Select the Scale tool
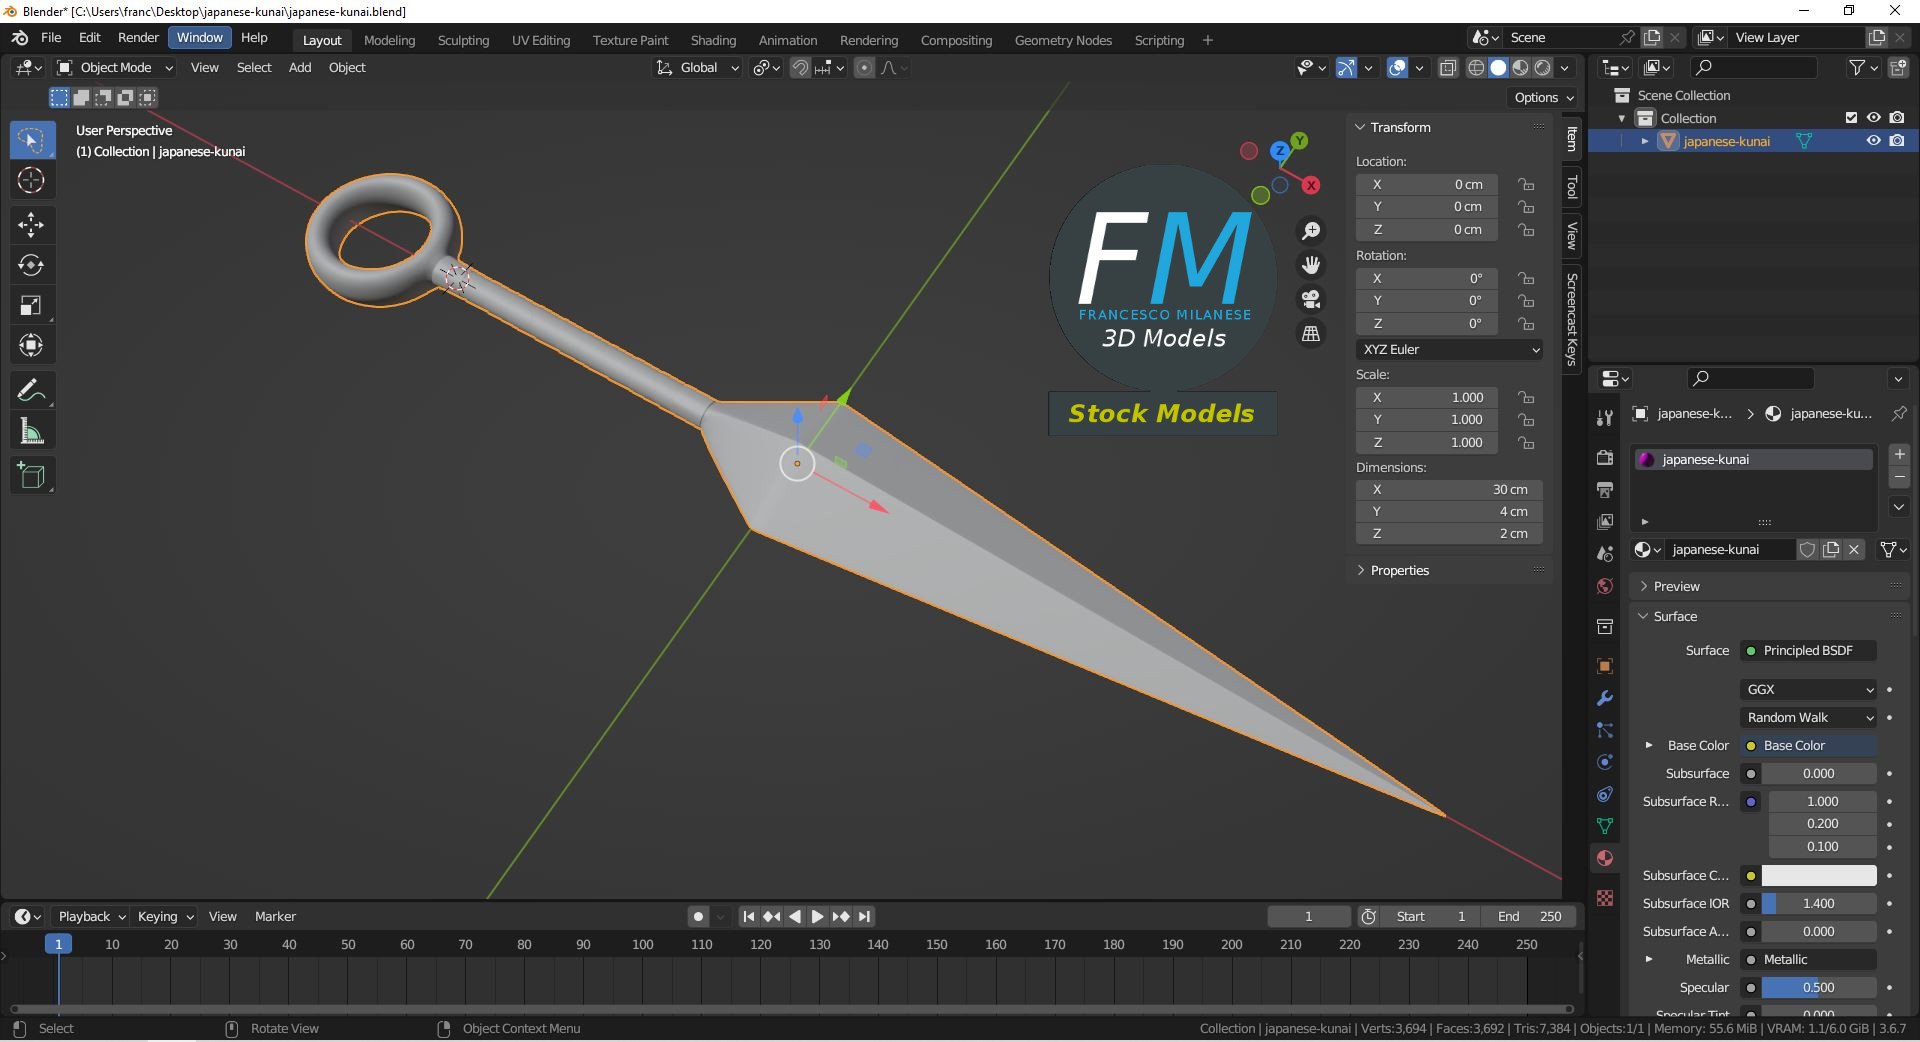The width and height of the screenshot is (1920, 1042). point(31,306)
